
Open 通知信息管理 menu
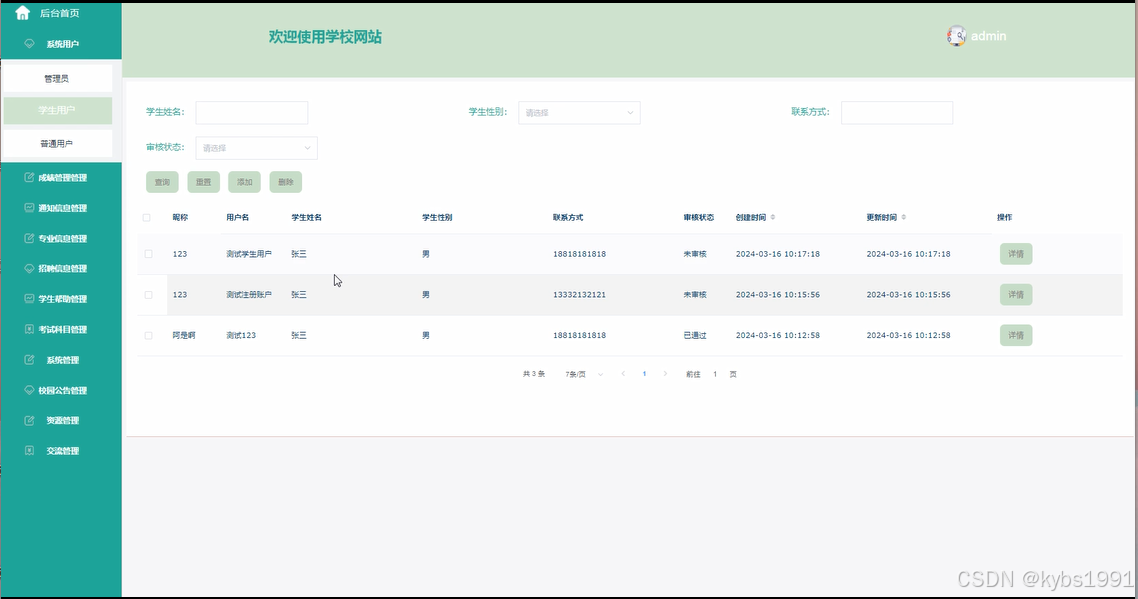click(61, 208)
